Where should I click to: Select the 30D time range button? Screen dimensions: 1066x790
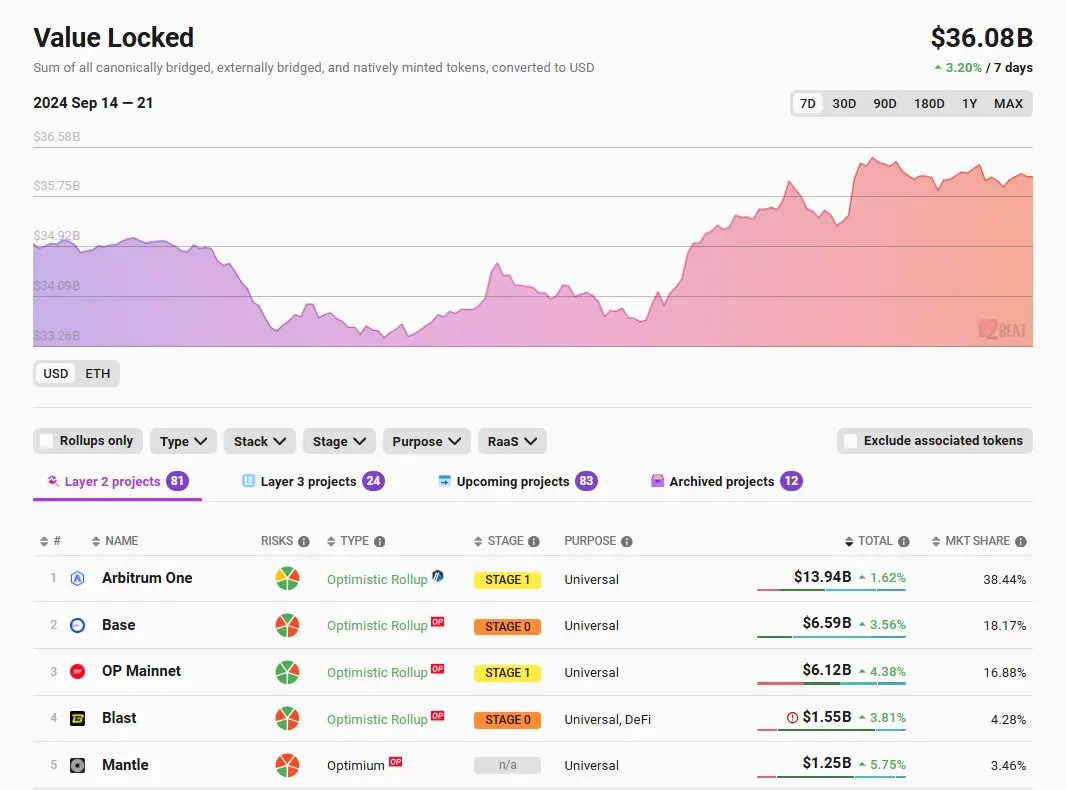click(844, 104)
